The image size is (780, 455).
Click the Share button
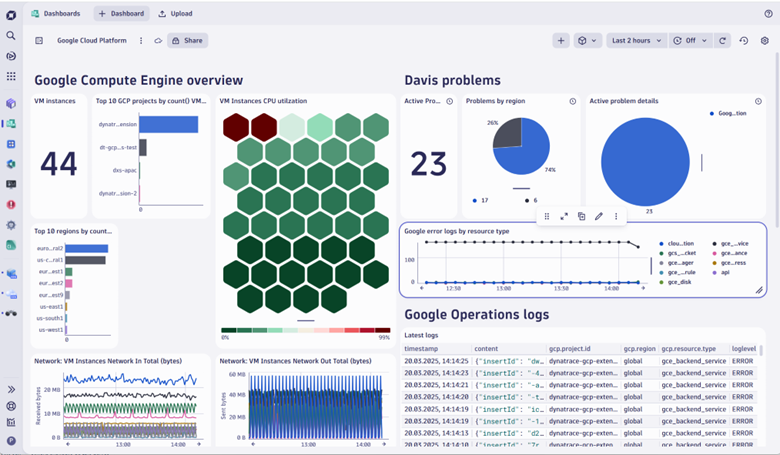coord(188,41)
